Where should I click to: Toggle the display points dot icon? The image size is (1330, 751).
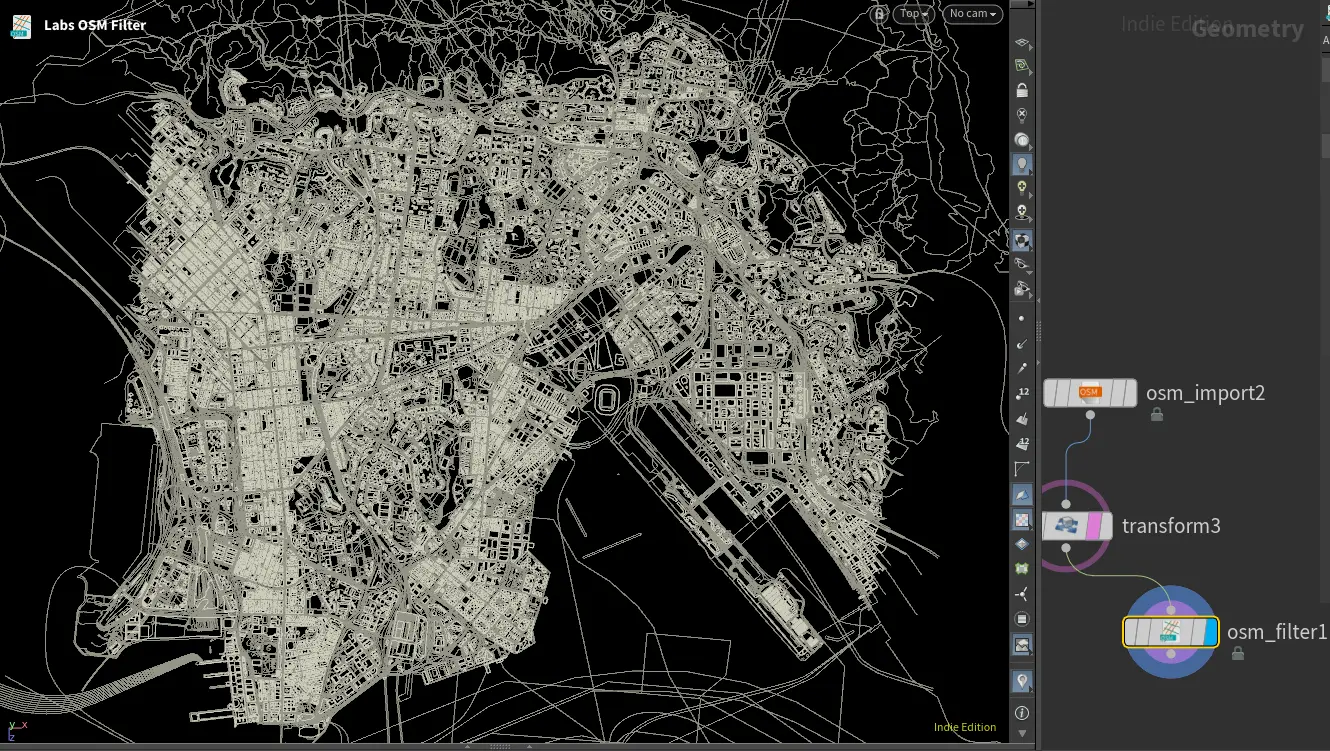point(1021,319)
